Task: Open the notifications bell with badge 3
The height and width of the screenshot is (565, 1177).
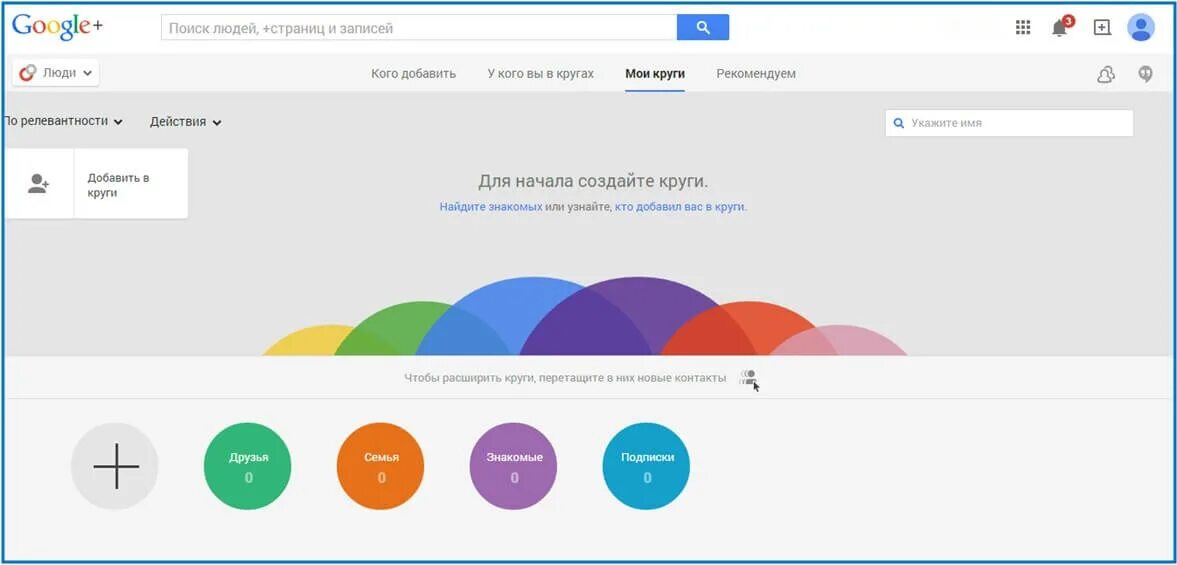Action: click(x=1061, y=27)
